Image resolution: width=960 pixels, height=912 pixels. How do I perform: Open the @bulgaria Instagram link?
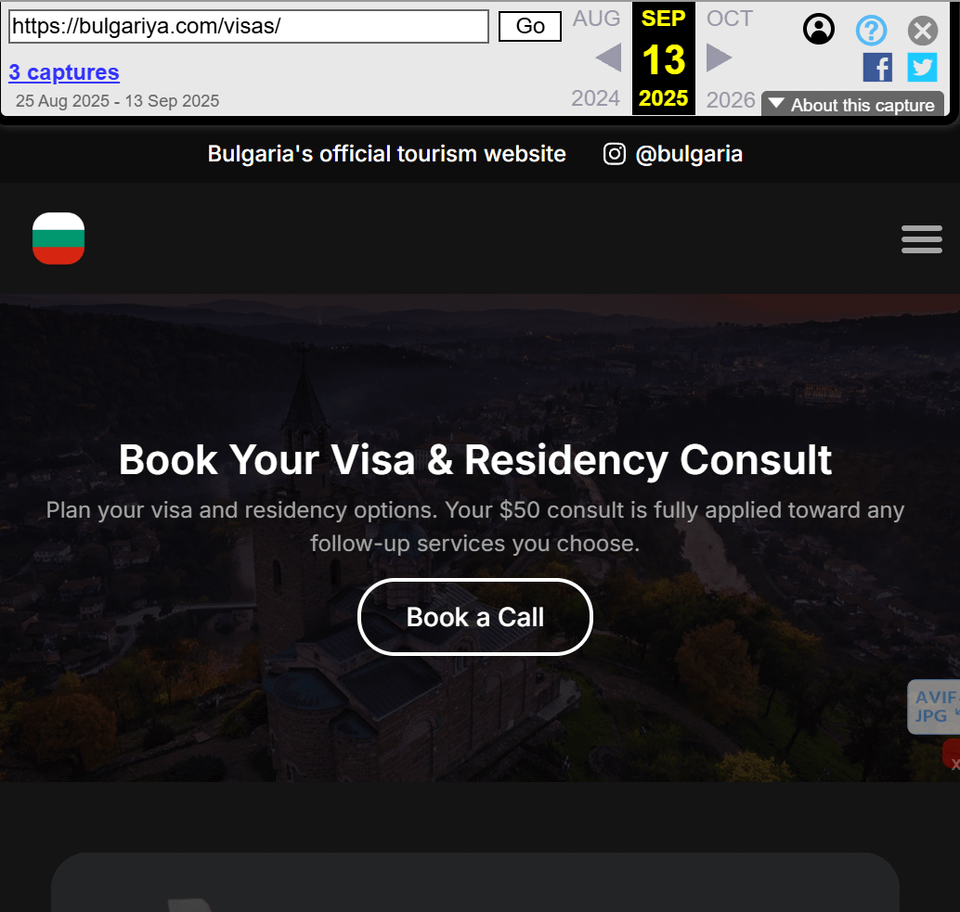pyautogui.click(x=689, y=154)
